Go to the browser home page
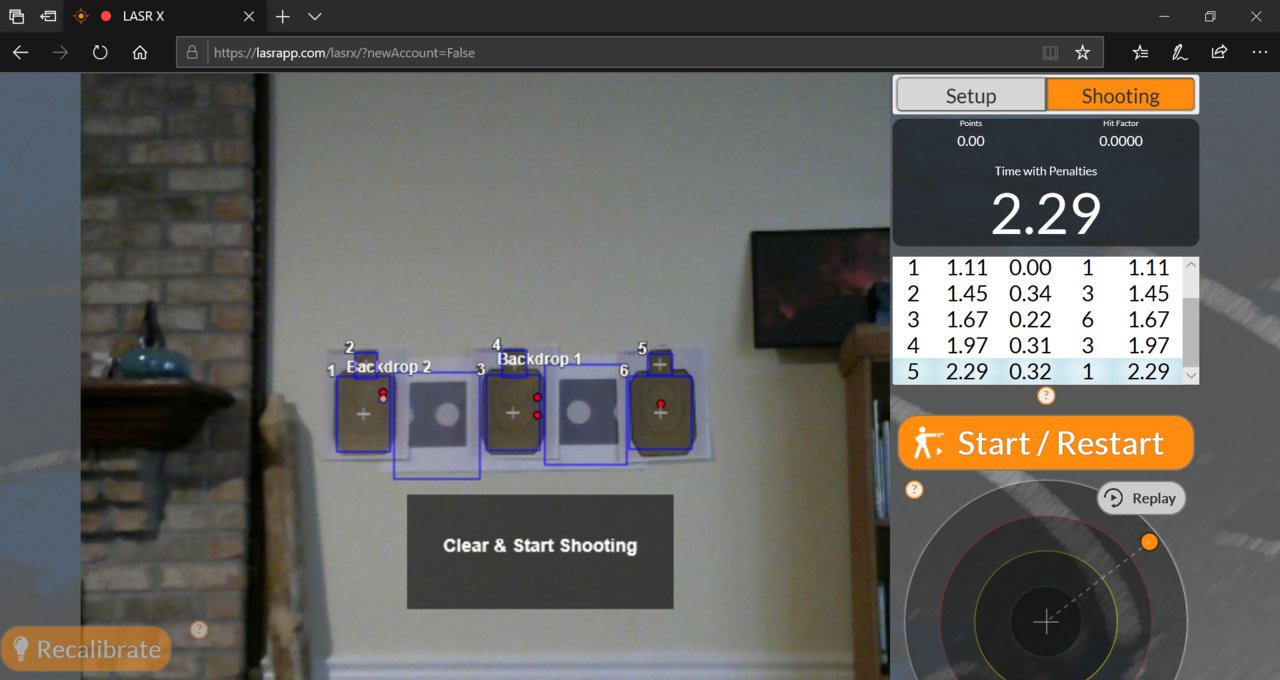Screen dimensions: 1280x680 click(140, 52)
